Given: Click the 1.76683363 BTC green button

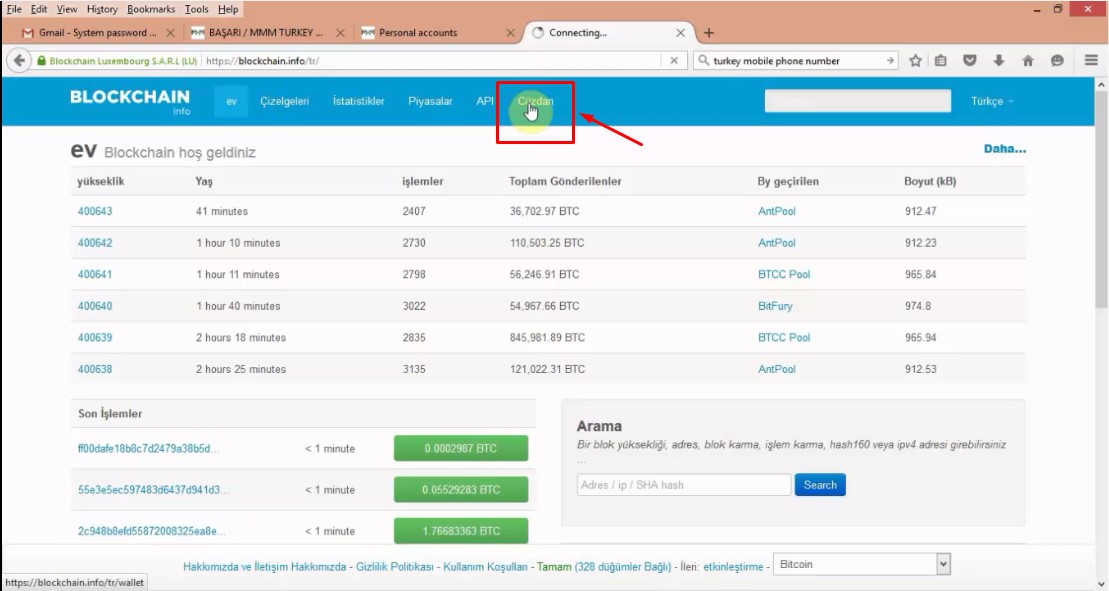Looking at the screenshot, I should click(x=460, y=531).
